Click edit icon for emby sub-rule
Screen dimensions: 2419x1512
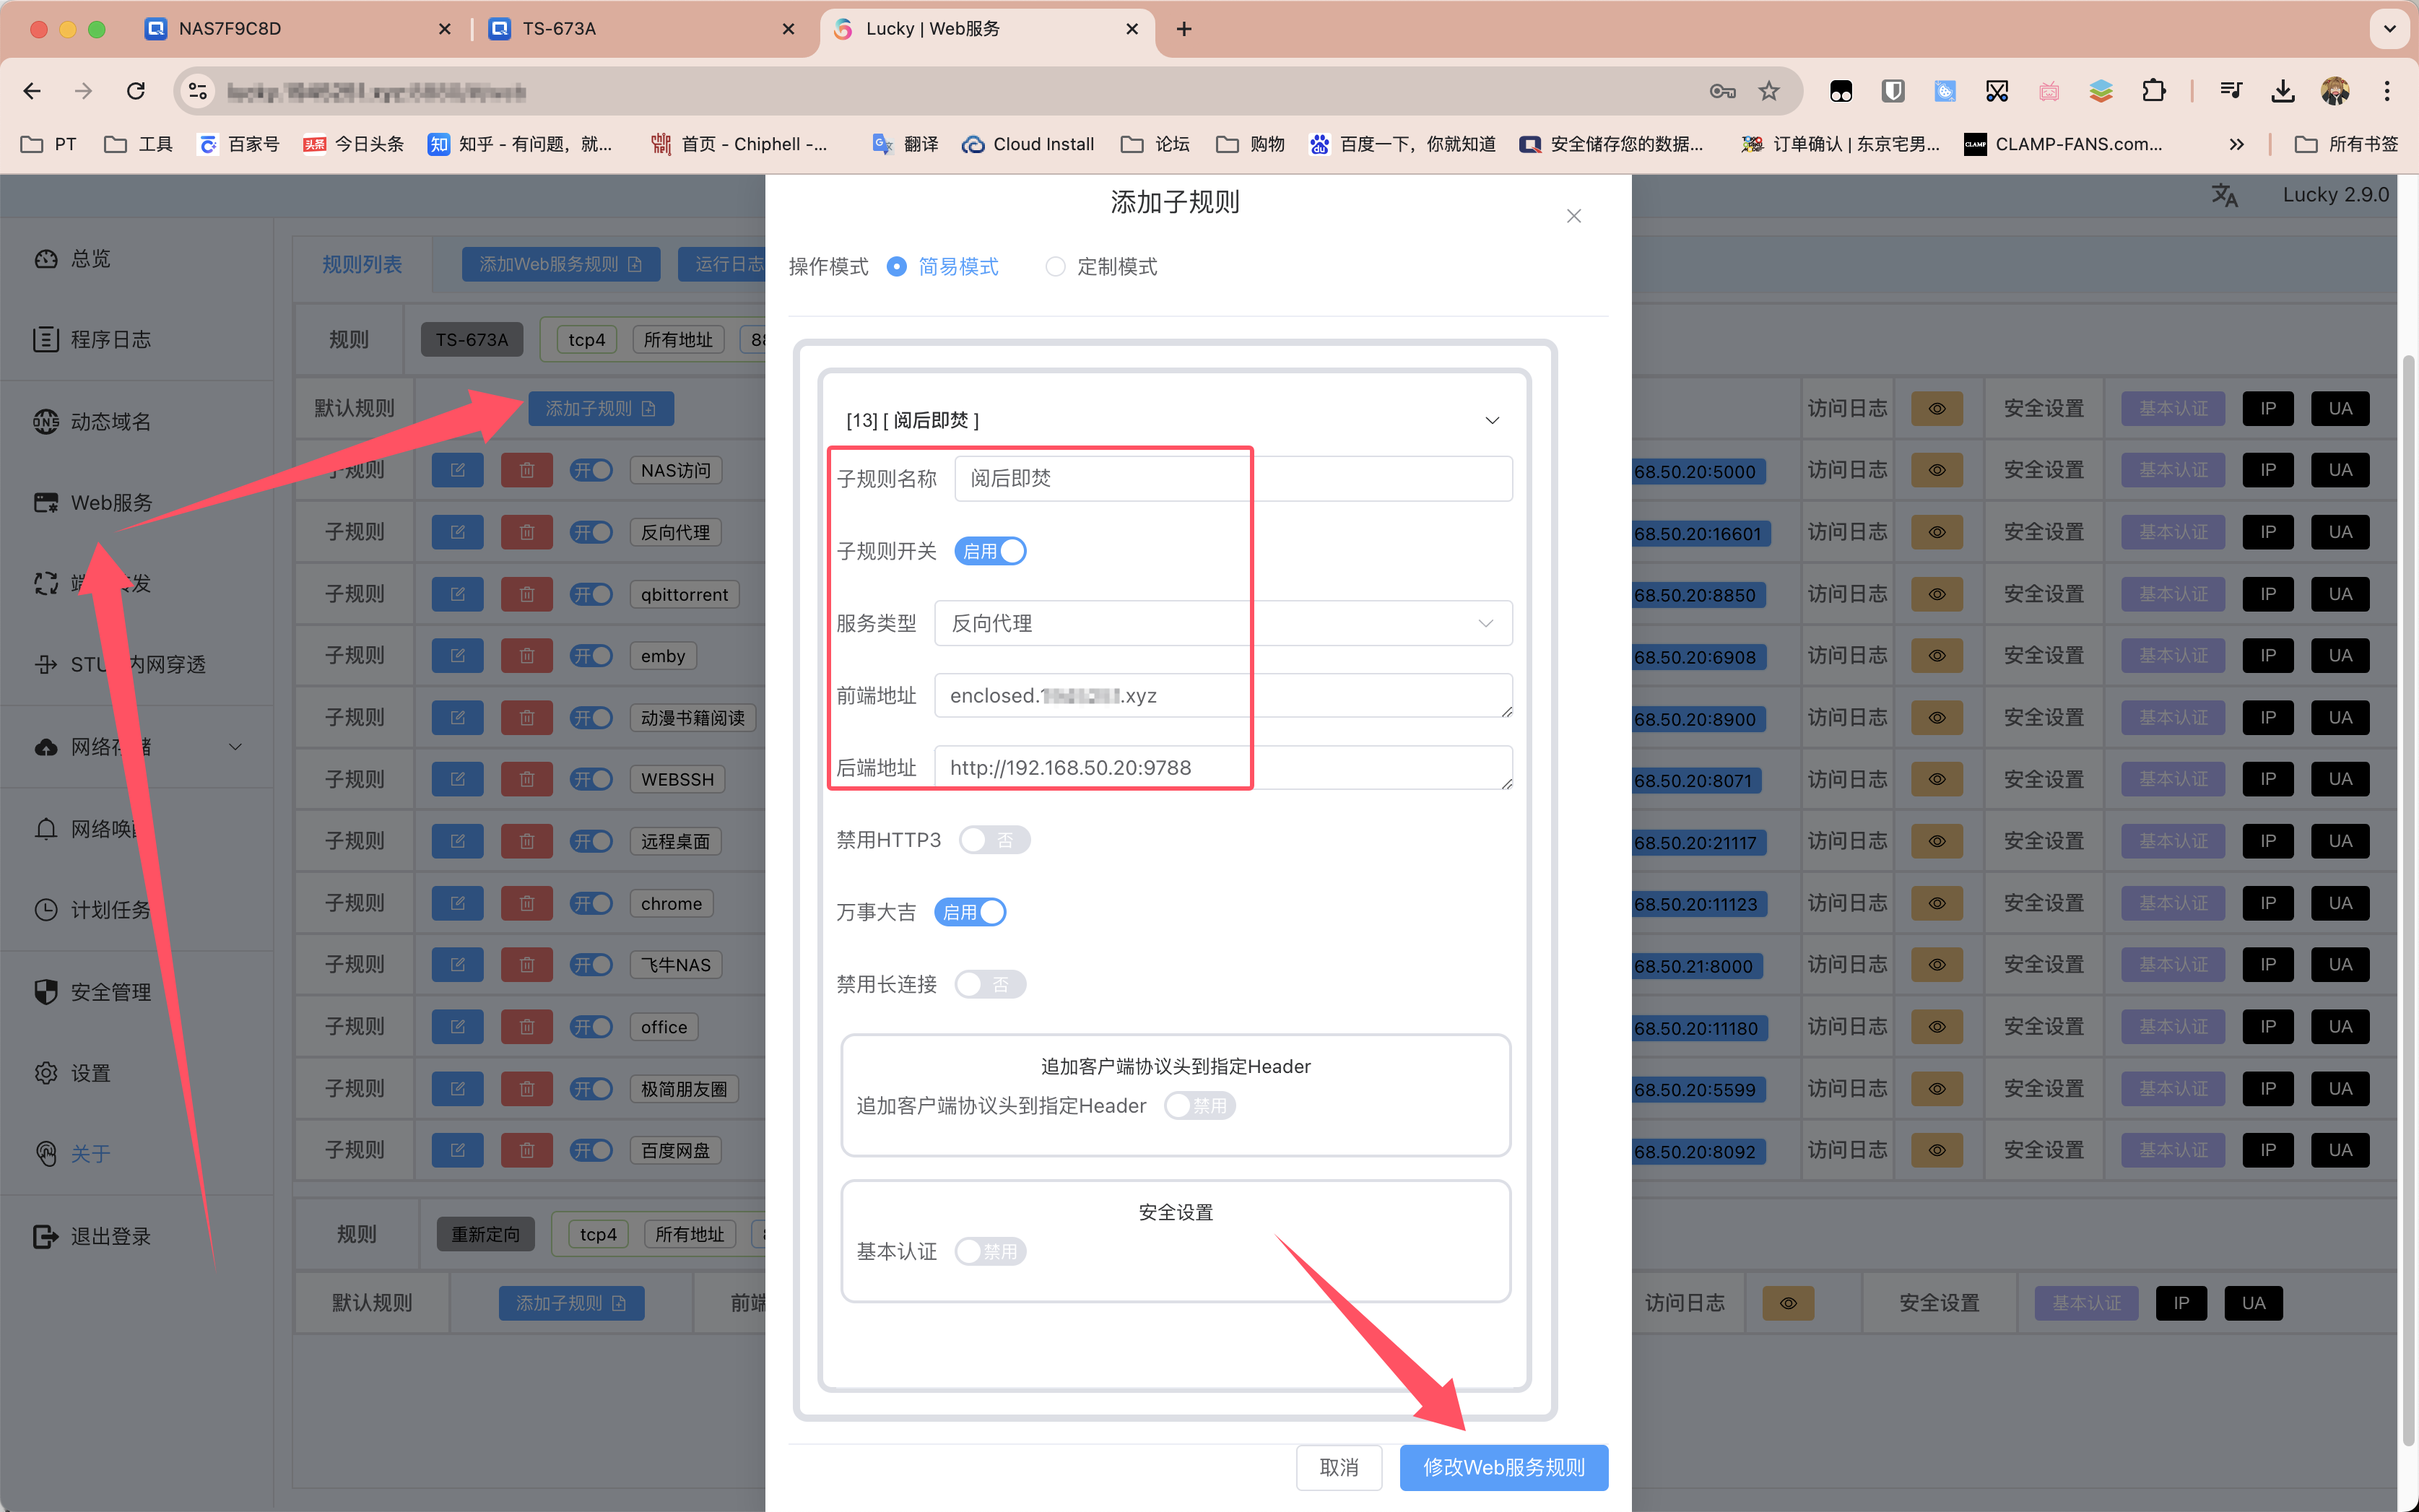click(x=458, y=656)
